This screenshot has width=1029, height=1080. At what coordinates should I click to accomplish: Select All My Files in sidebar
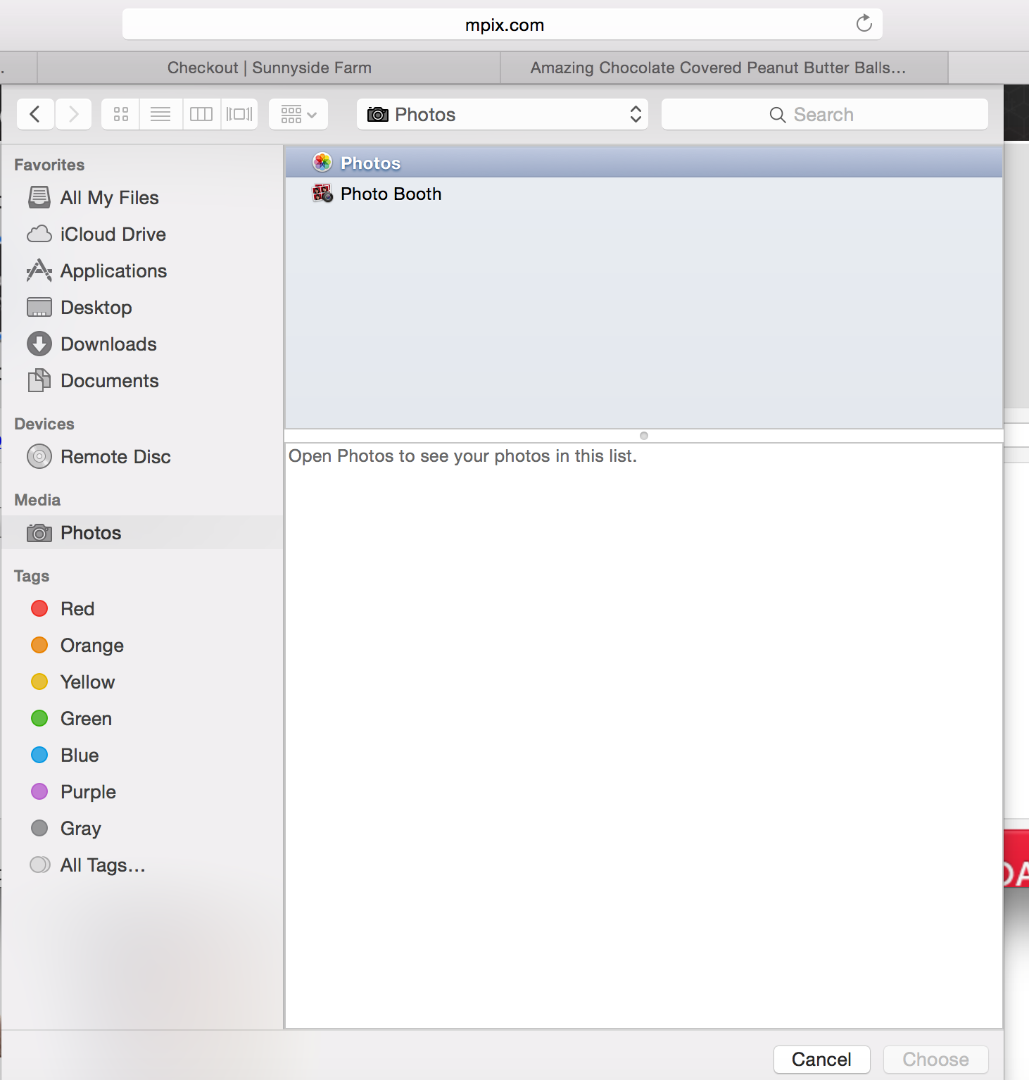click(x=142, y=198)
